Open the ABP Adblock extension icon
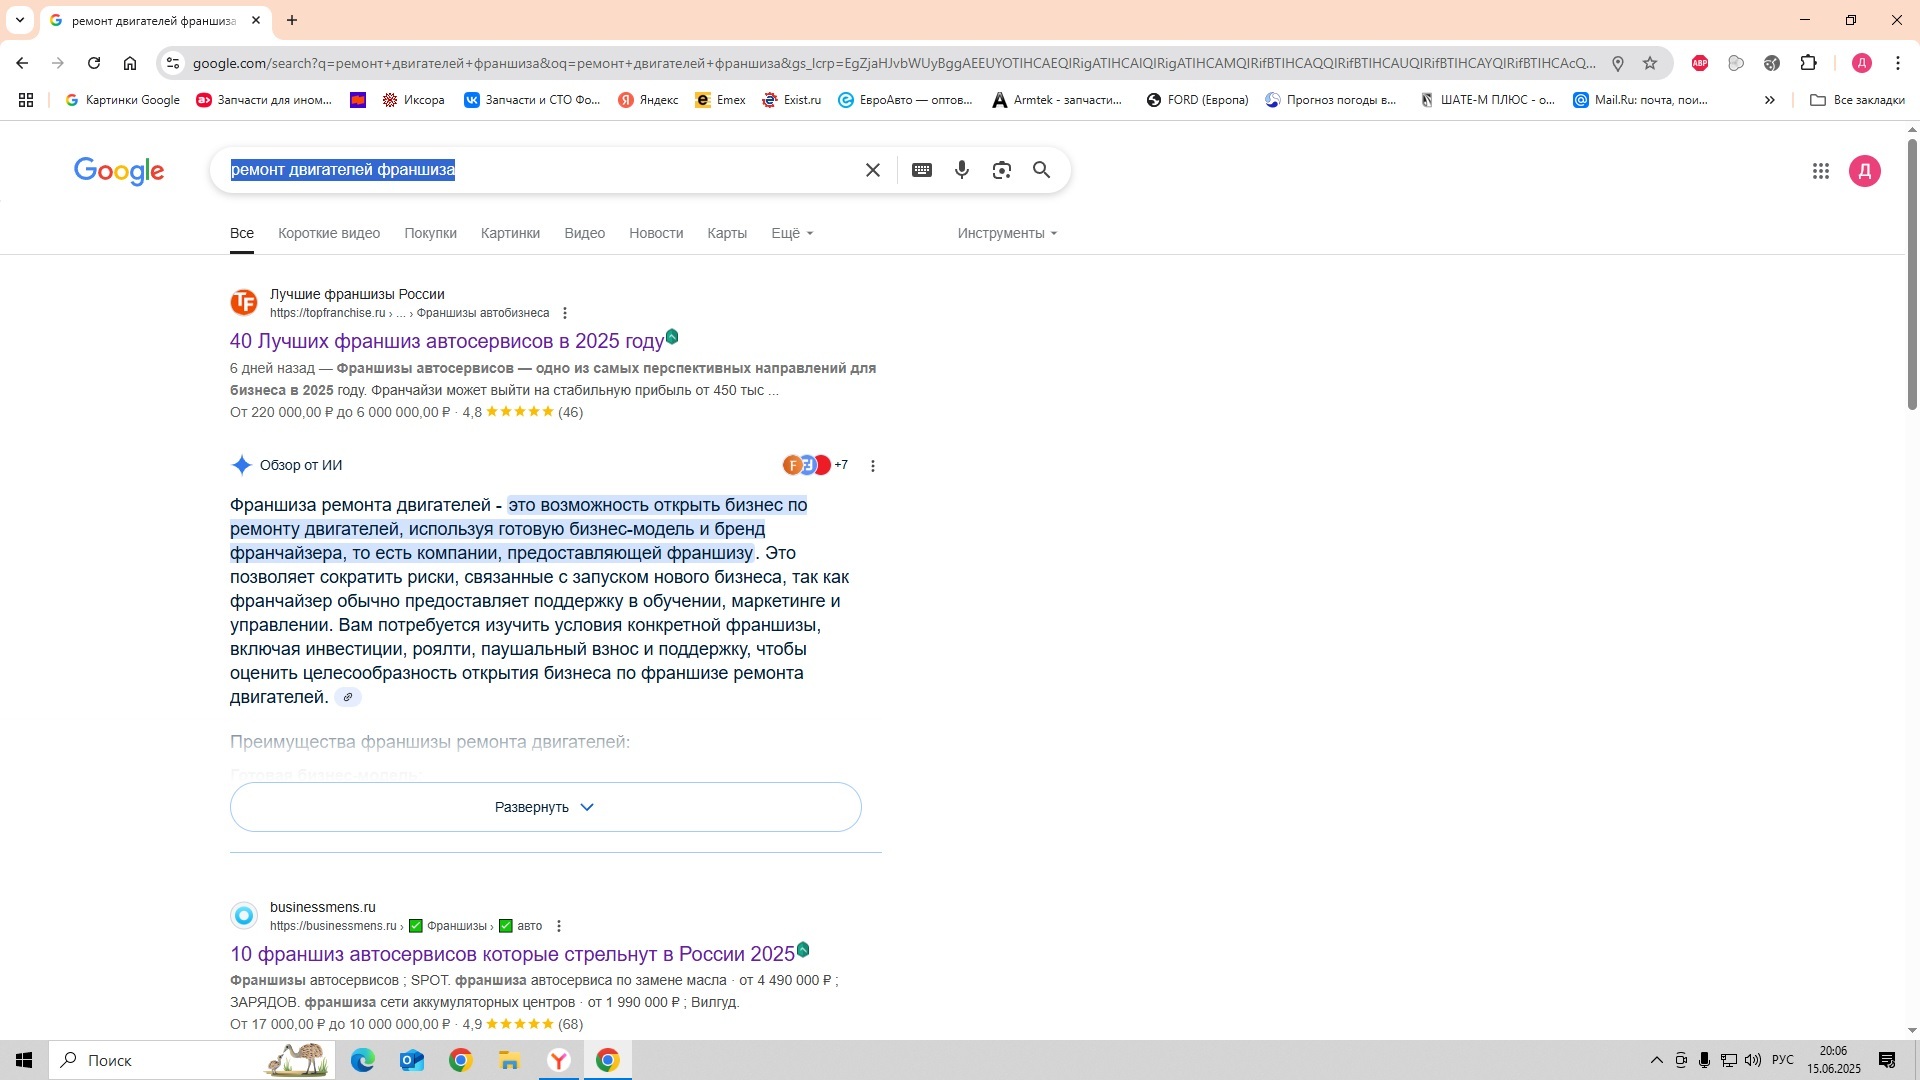Screen dimensions: 1920x1080 pos(1700,63)
